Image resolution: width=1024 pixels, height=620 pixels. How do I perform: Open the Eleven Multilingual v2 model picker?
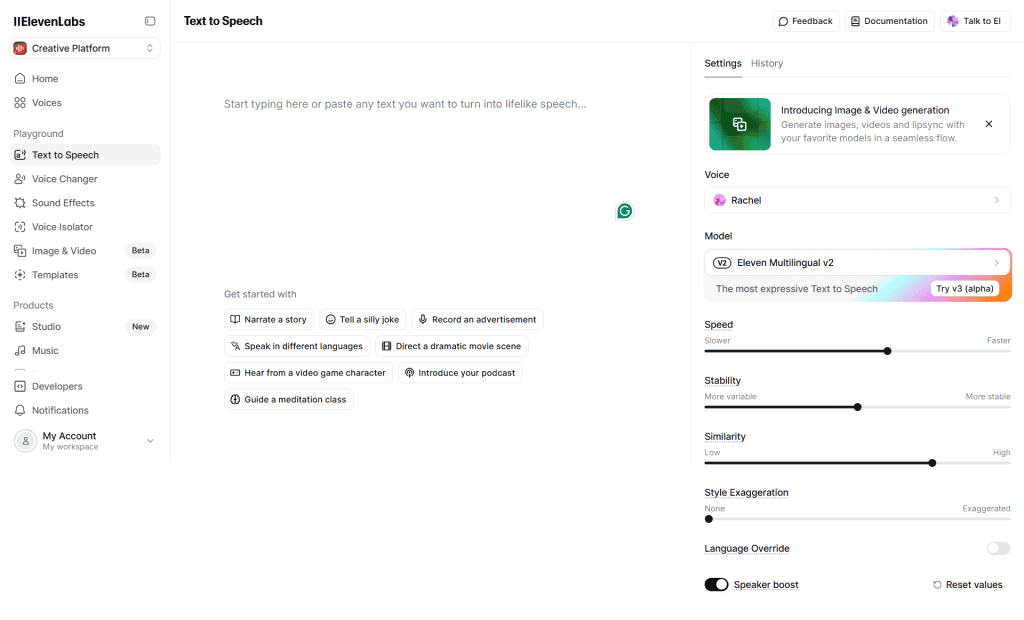(857, 262)
